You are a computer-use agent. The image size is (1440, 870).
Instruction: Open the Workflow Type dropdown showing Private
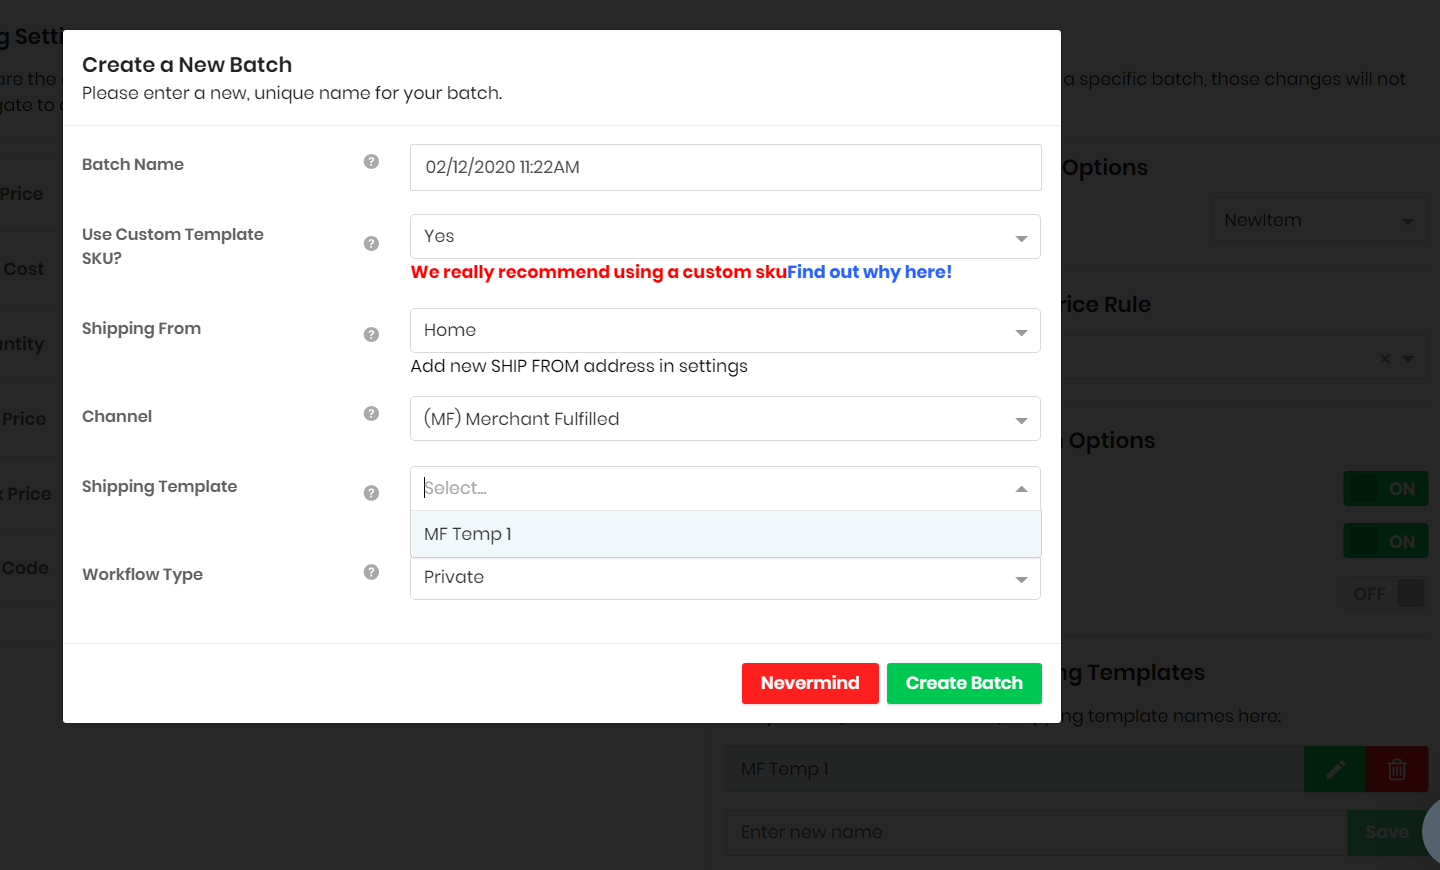tap(725, 578)
